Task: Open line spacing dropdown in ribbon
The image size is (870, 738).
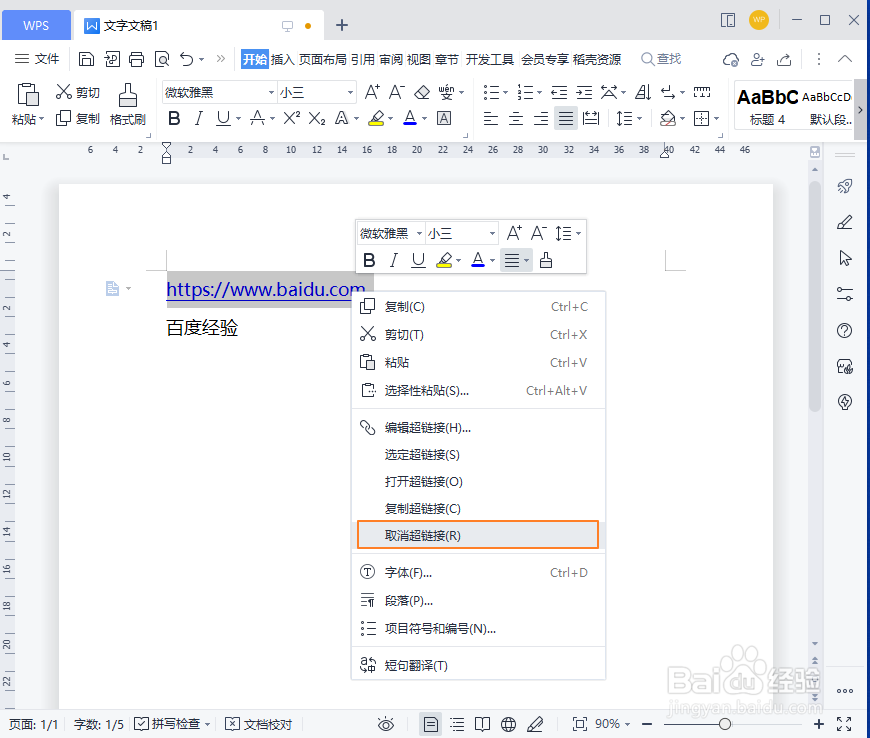Action: click(x=639, y=118)
